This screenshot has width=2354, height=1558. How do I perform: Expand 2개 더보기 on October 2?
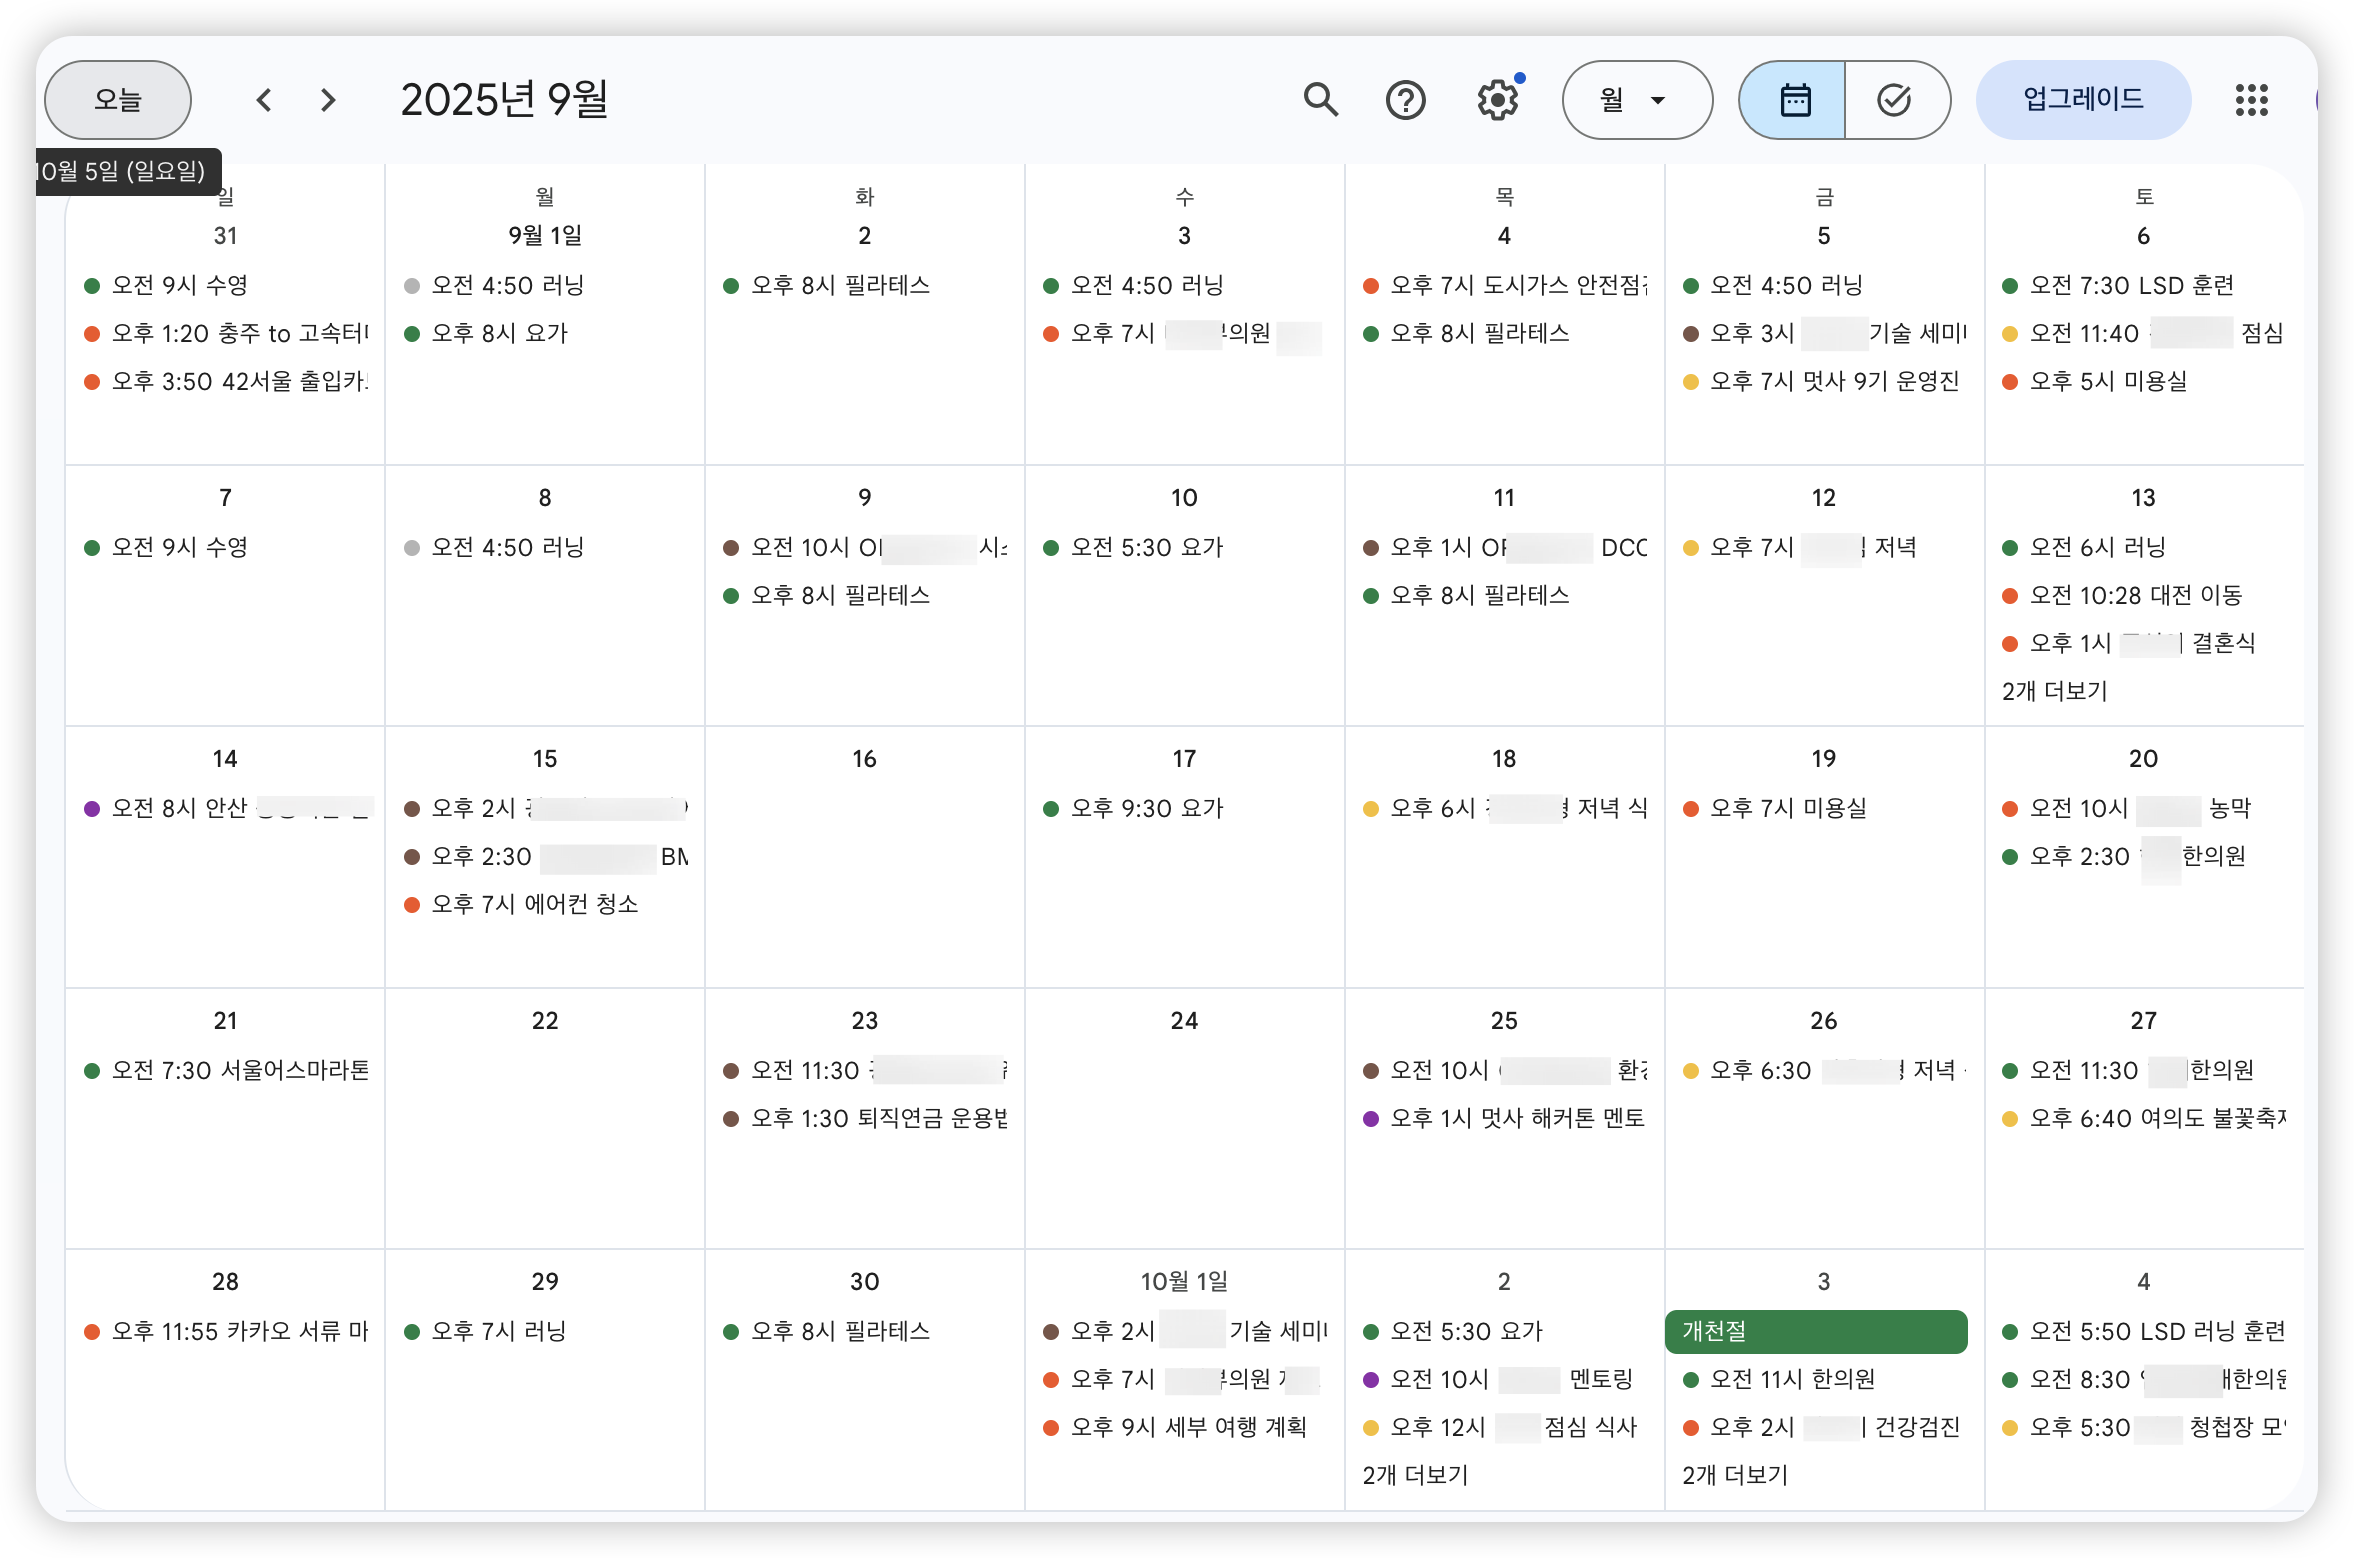coord(1415,1475)
